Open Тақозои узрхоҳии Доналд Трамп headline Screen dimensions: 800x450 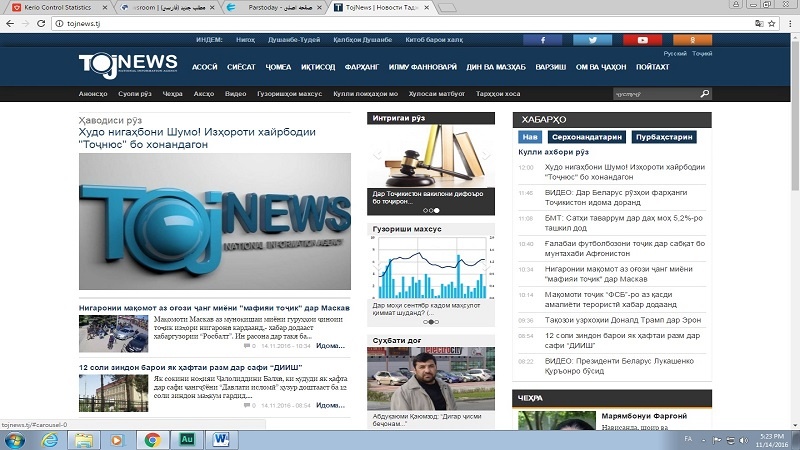point(622,320)
